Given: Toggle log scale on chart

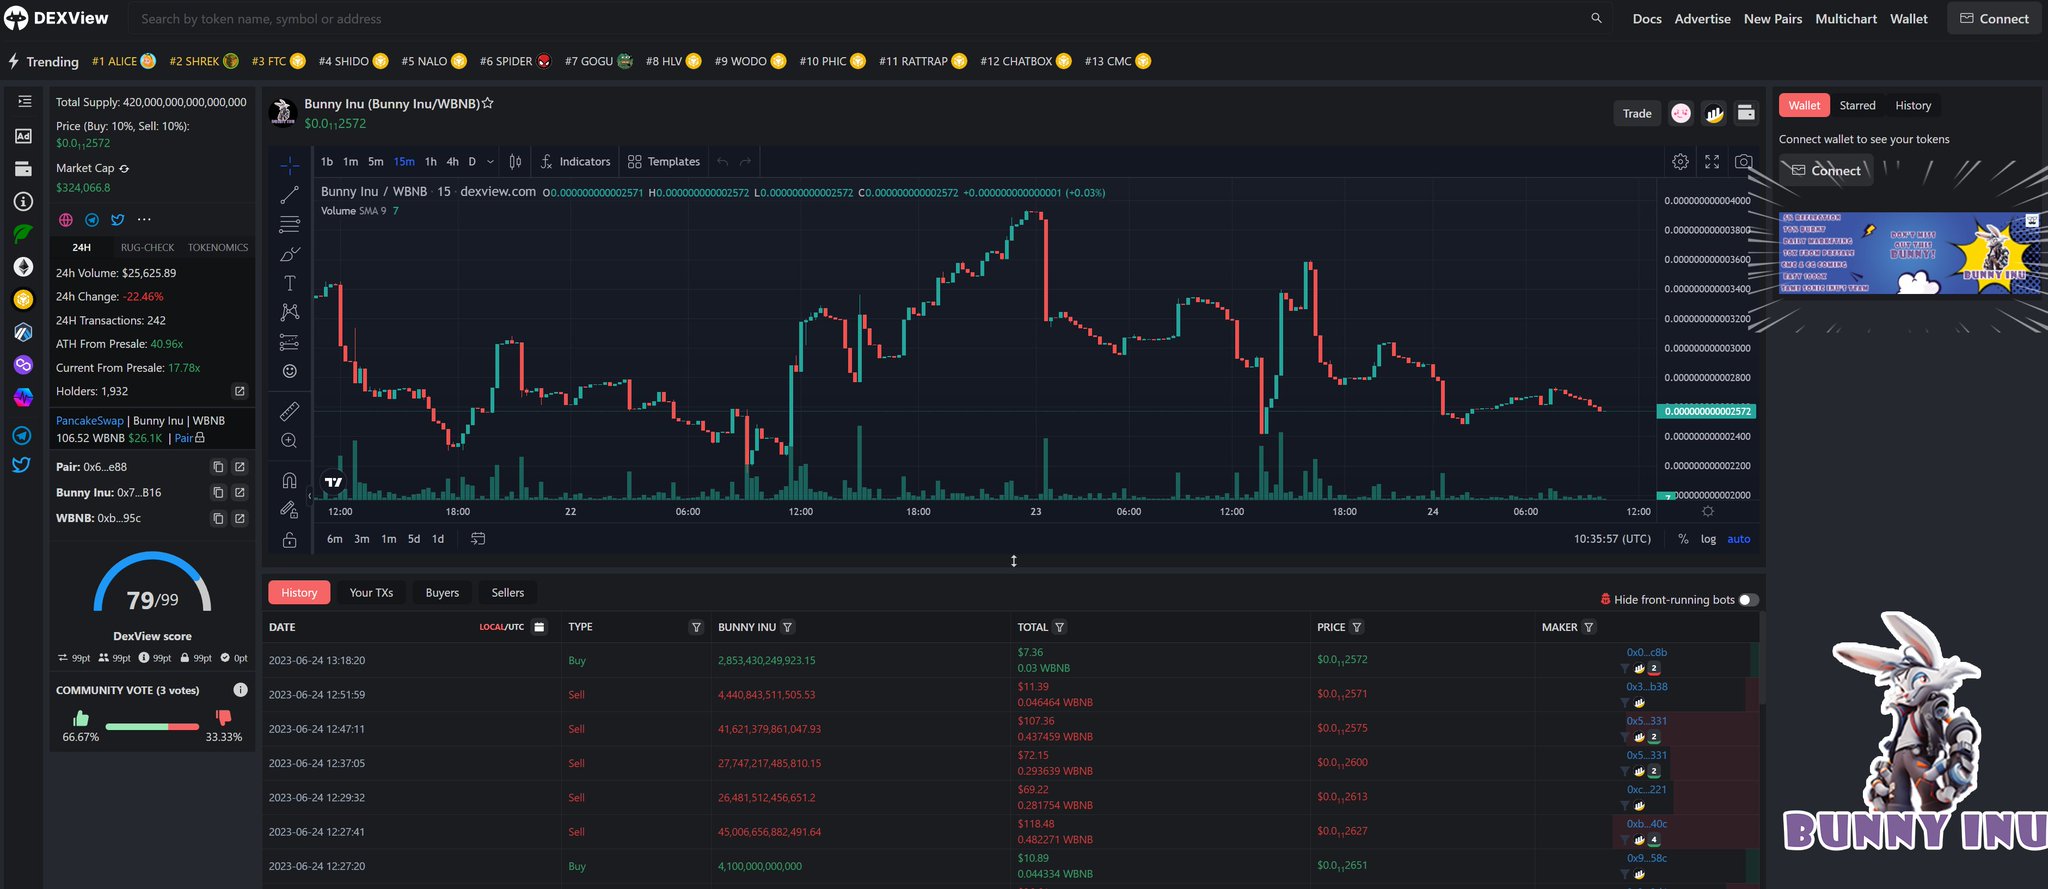Looking at the screenshot, I should pos(1708,539).
